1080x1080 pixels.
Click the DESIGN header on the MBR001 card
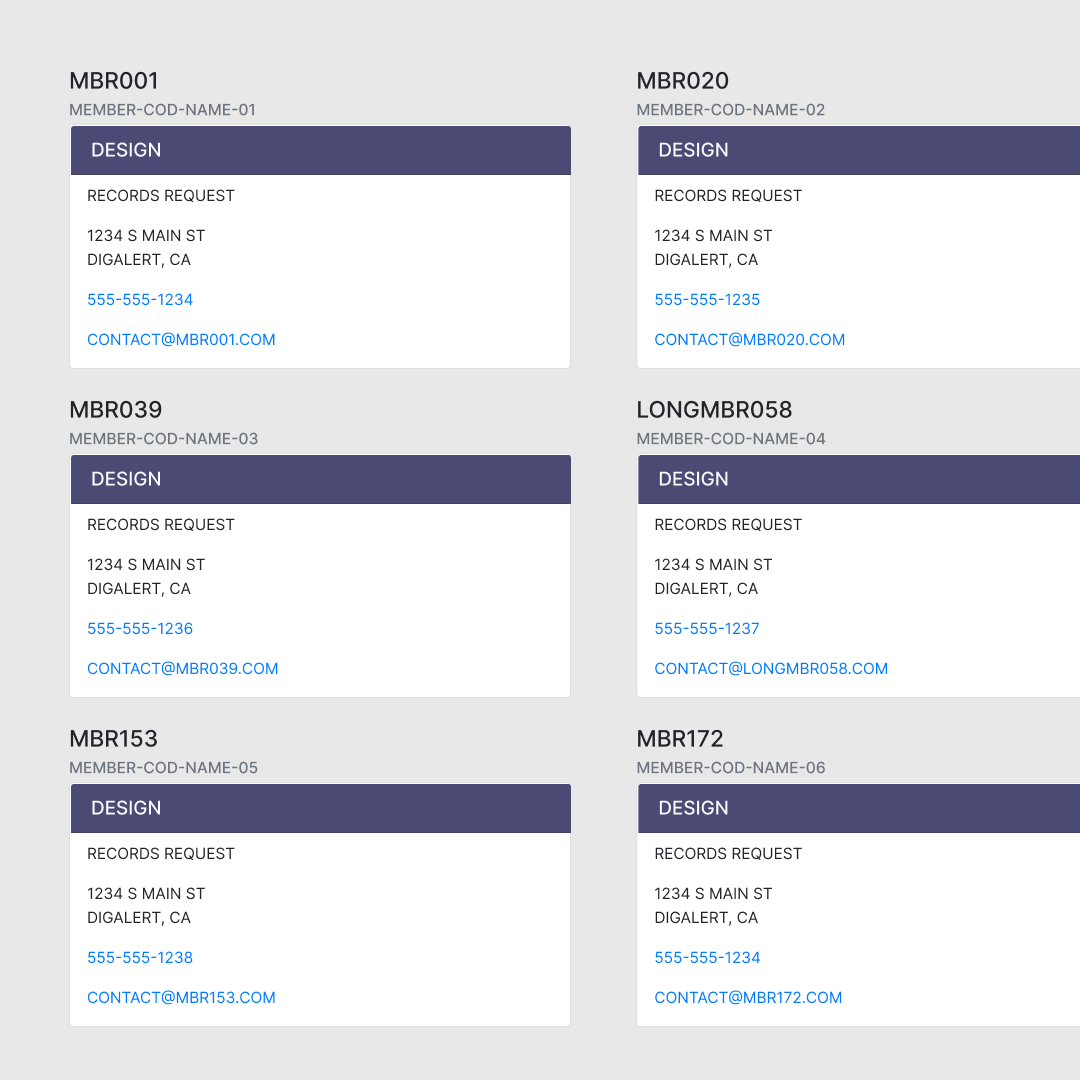[x=126, y=150]
